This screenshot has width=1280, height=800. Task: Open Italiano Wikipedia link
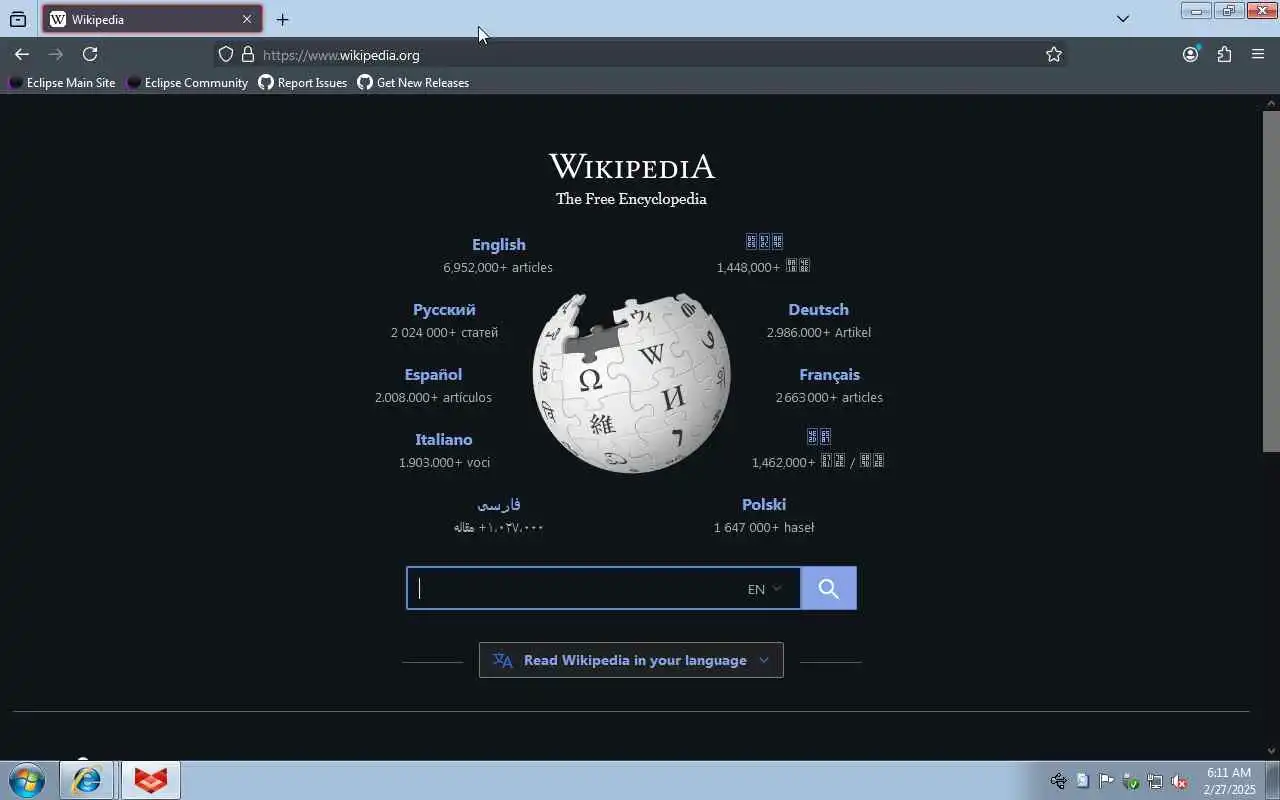click(443, 439)
